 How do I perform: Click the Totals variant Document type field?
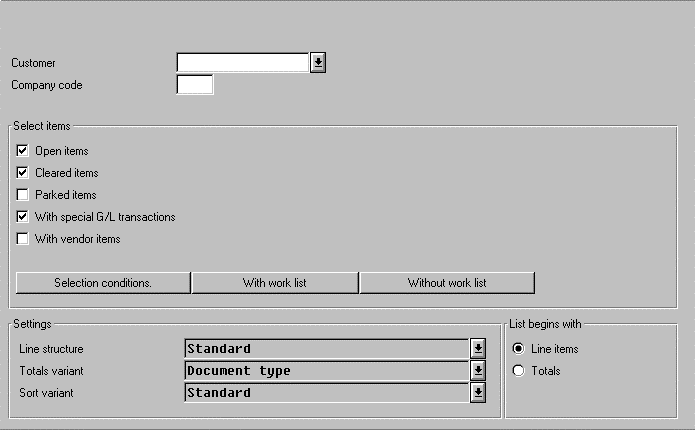coord(327,371)
